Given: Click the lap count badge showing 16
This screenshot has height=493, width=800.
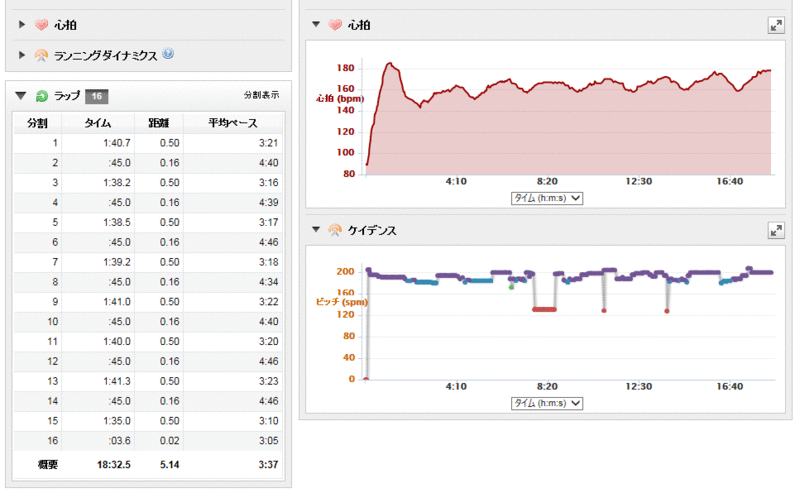Looking at the screenshot, I should [x=96, y=96].
